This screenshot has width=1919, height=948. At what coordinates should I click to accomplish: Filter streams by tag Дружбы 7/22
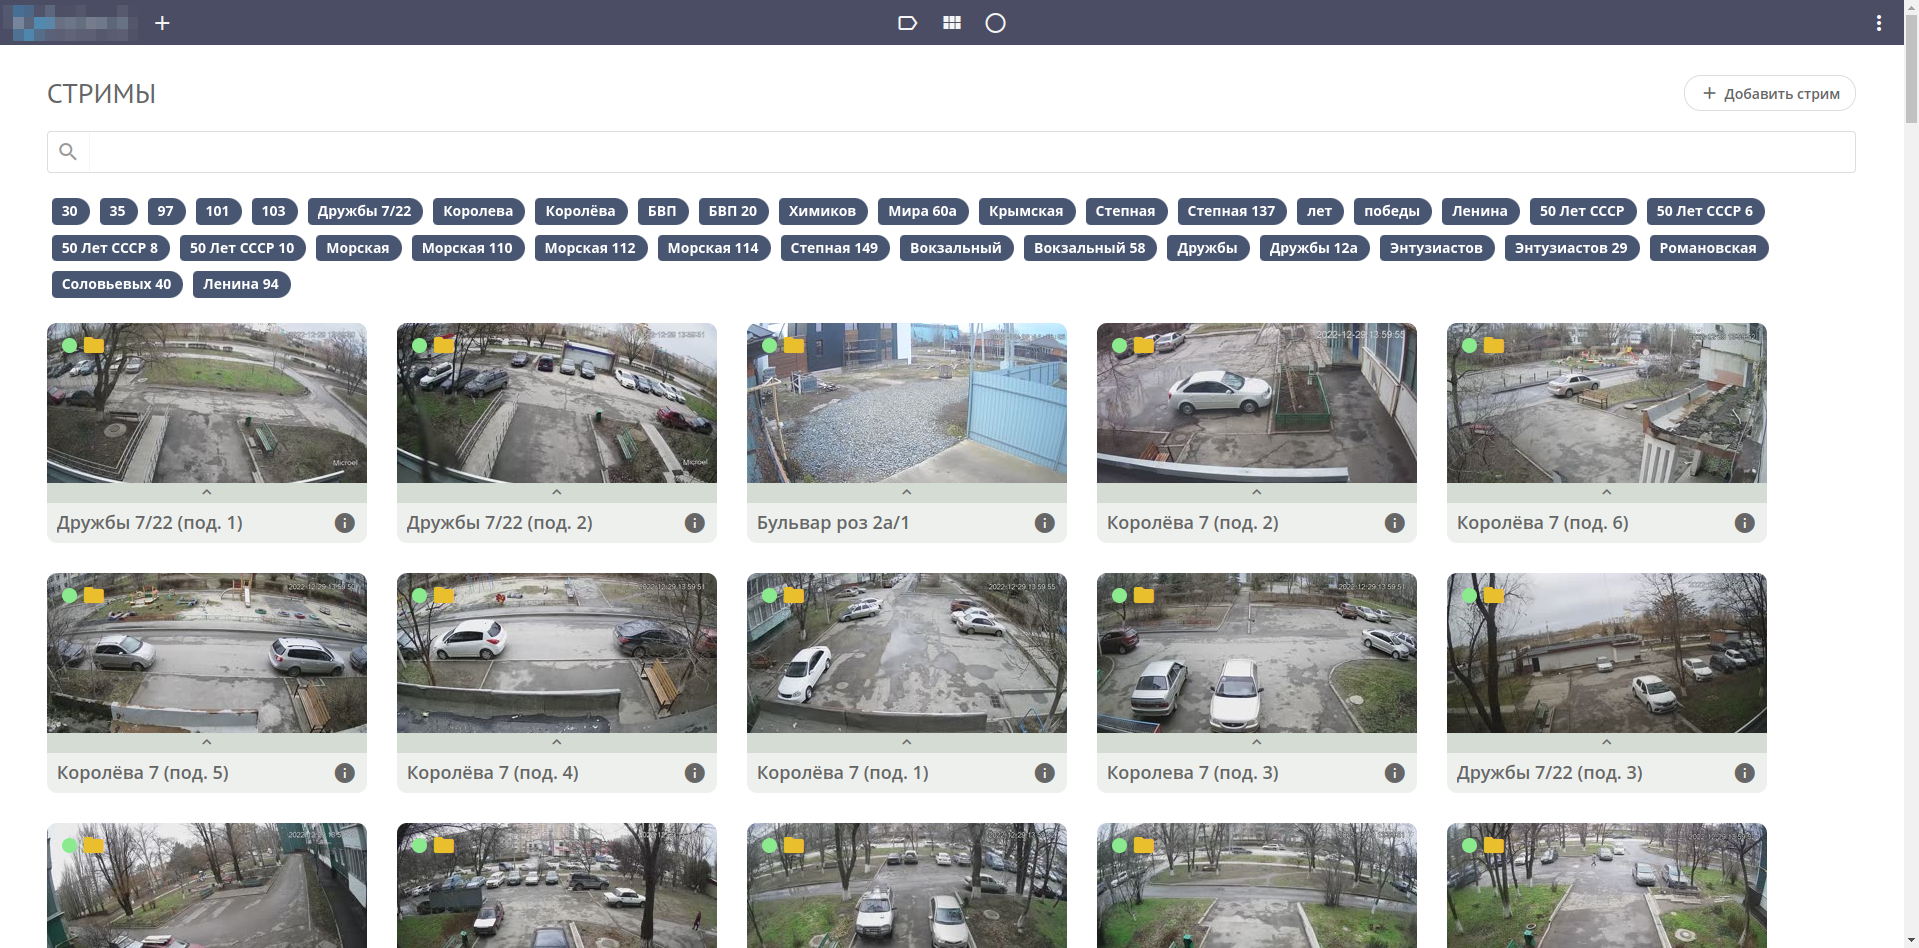click(x=365, y=211)
